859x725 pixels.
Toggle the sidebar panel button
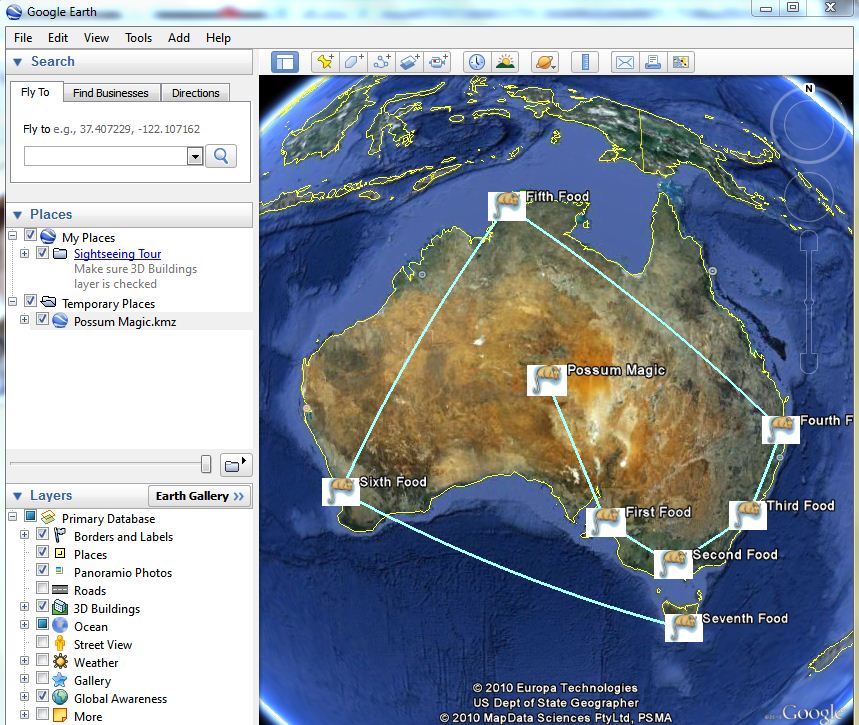[x=285, y=62]
